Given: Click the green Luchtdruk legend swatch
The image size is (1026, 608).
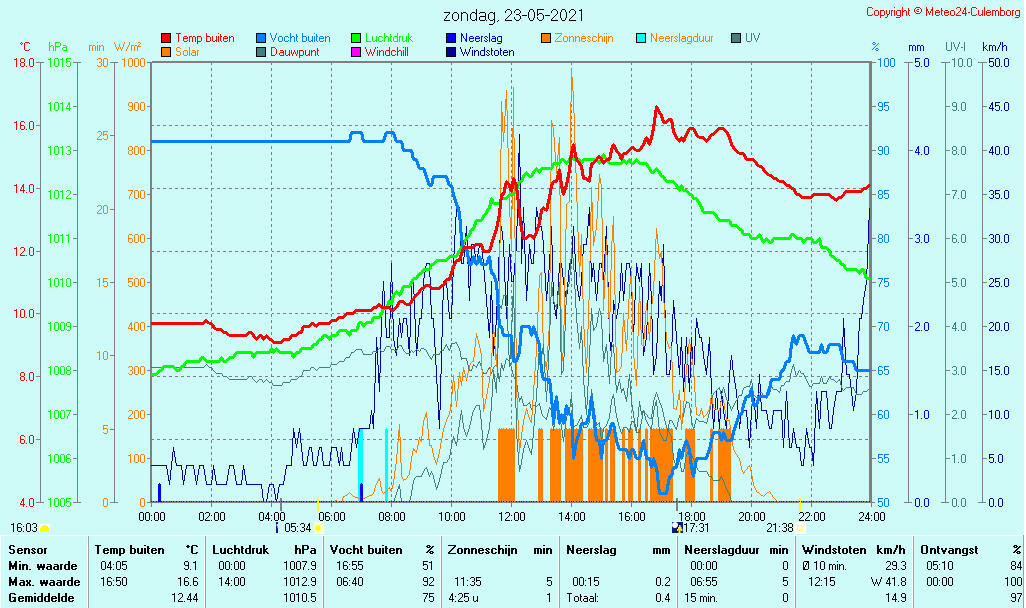Looking at the screenshot, I should click(356, 39).
